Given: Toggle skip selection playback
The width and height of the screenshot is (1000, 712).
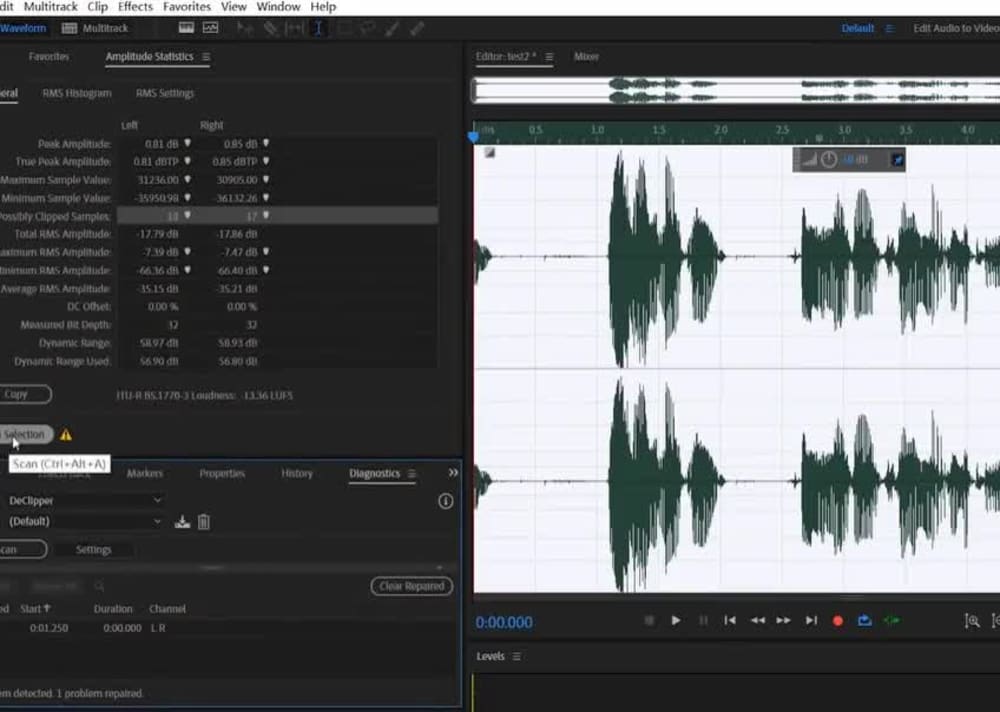Looking at the screenshot, I should [892, 621].
